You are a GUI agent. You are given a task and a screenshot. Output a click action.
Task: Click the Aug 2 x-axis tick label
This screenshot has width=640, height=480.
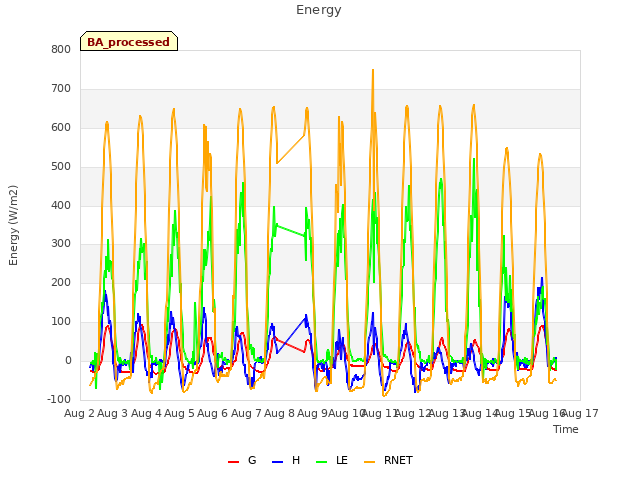tap(79, 413)
